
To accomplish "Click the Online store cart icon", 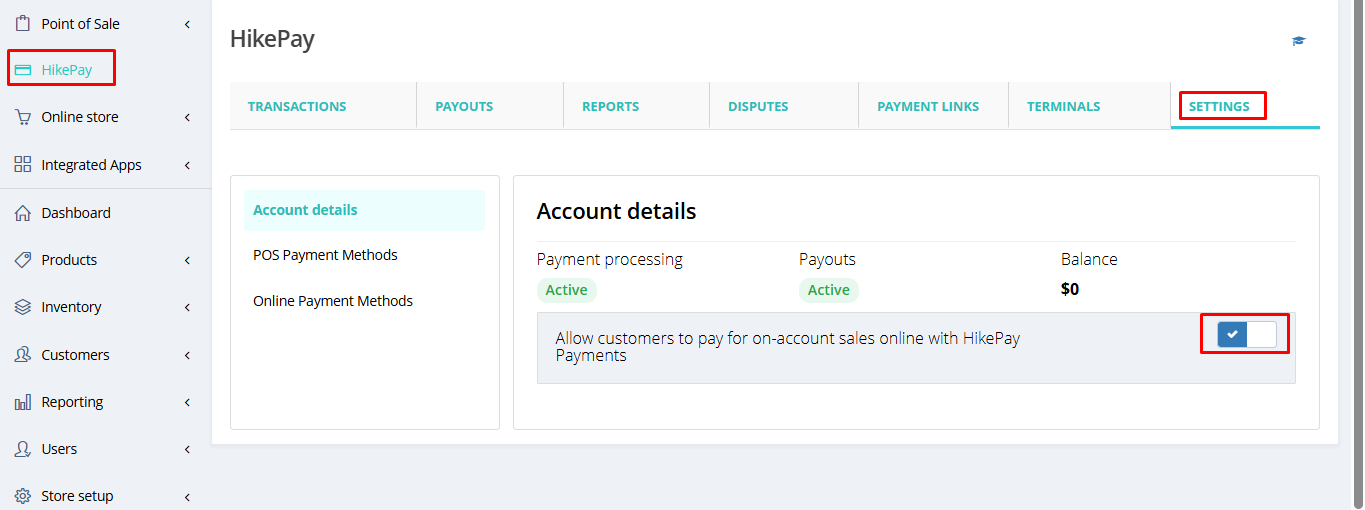I will (22, 117).
